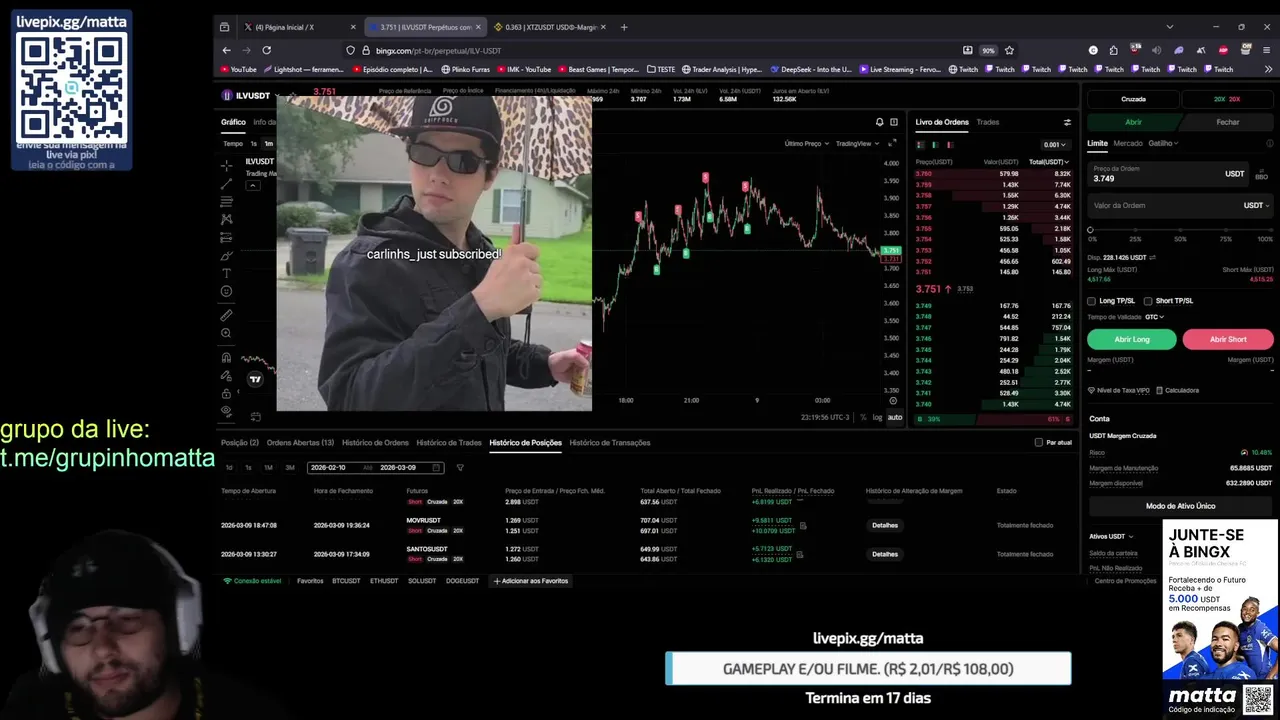1280x720 pixels.
Task: Show both bids and asks order book view
Action: pos(920,145)
